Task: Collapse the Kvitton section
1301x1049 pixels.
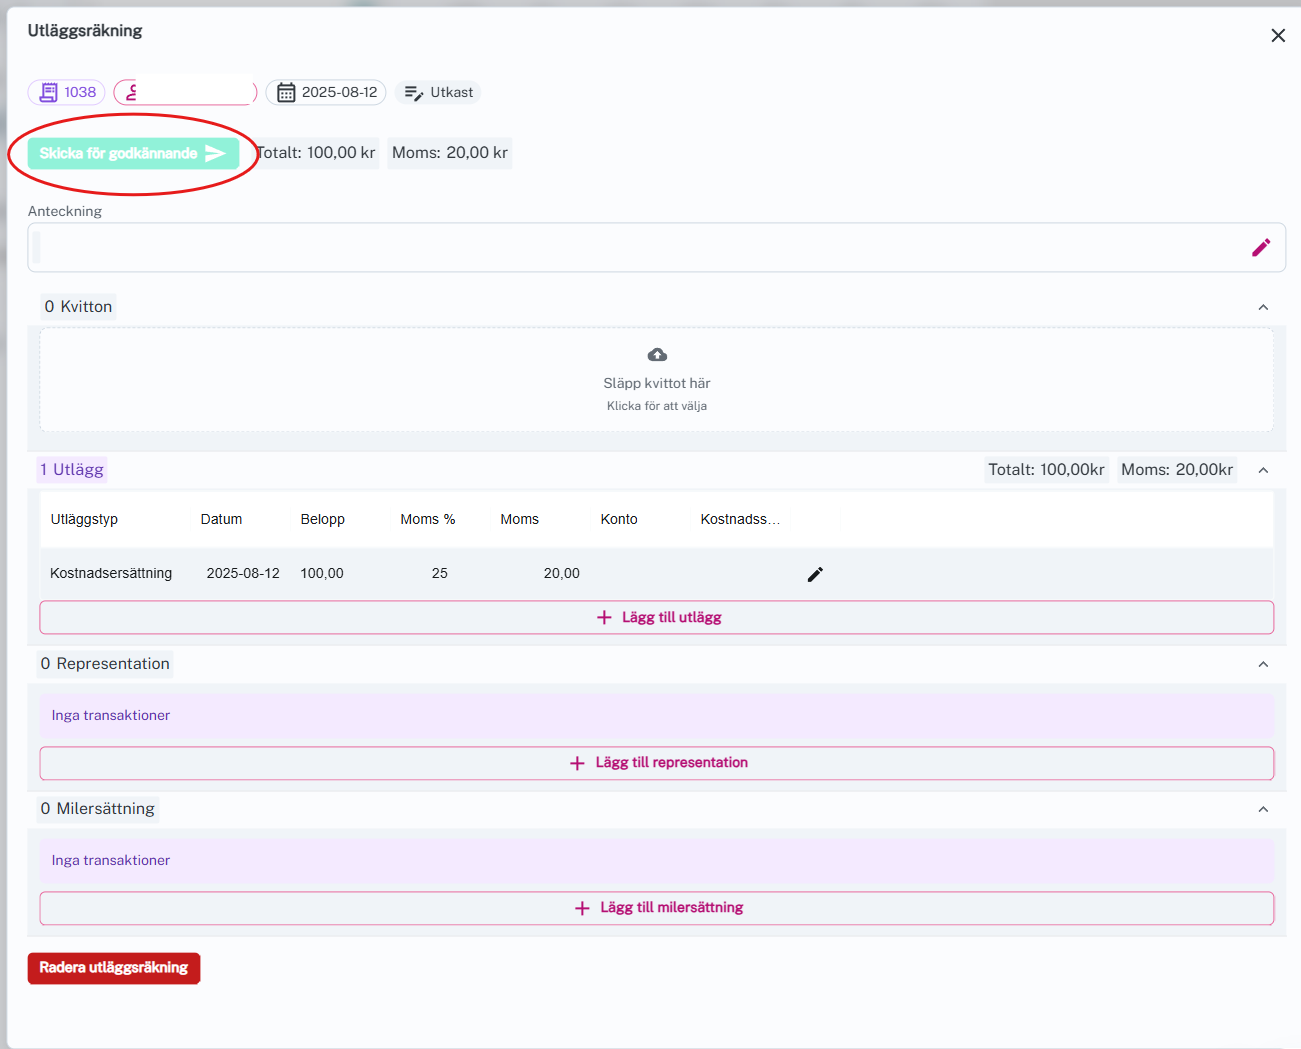Action: [1263, 307]
